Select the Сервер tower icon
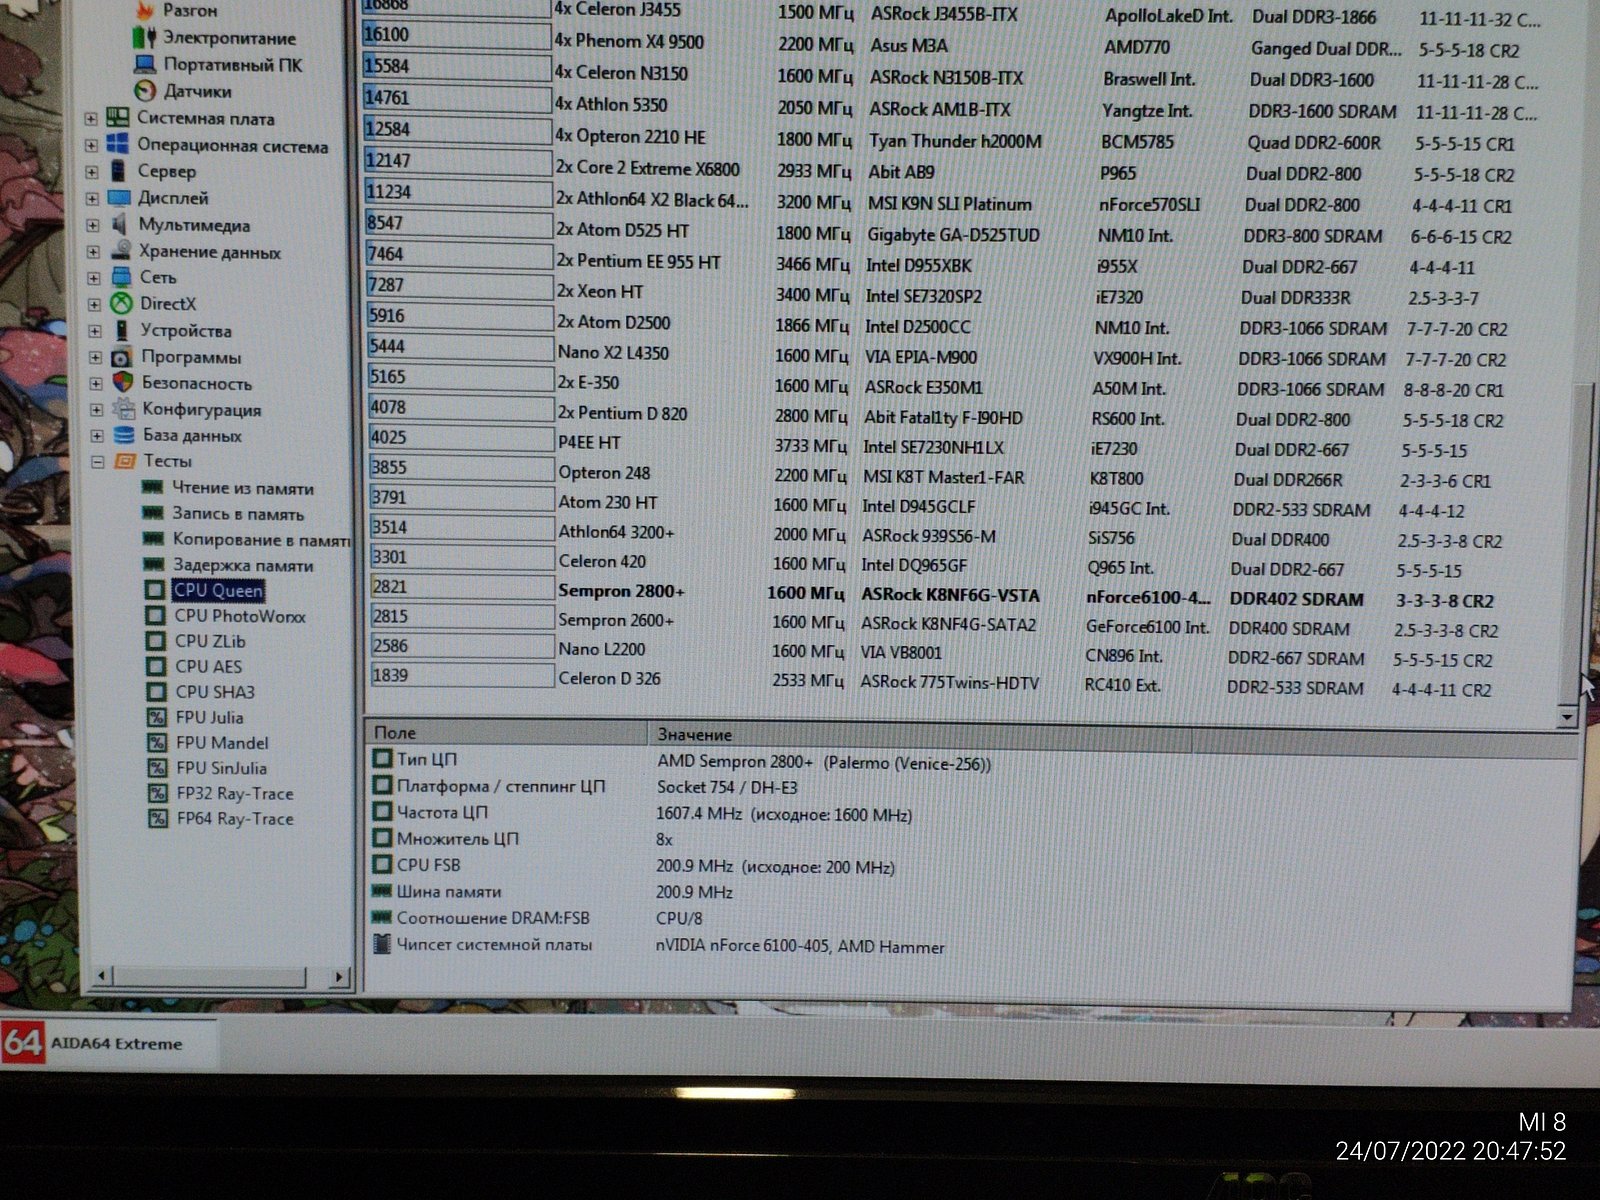The image size is (1600, 1200). tap(118, 171)
